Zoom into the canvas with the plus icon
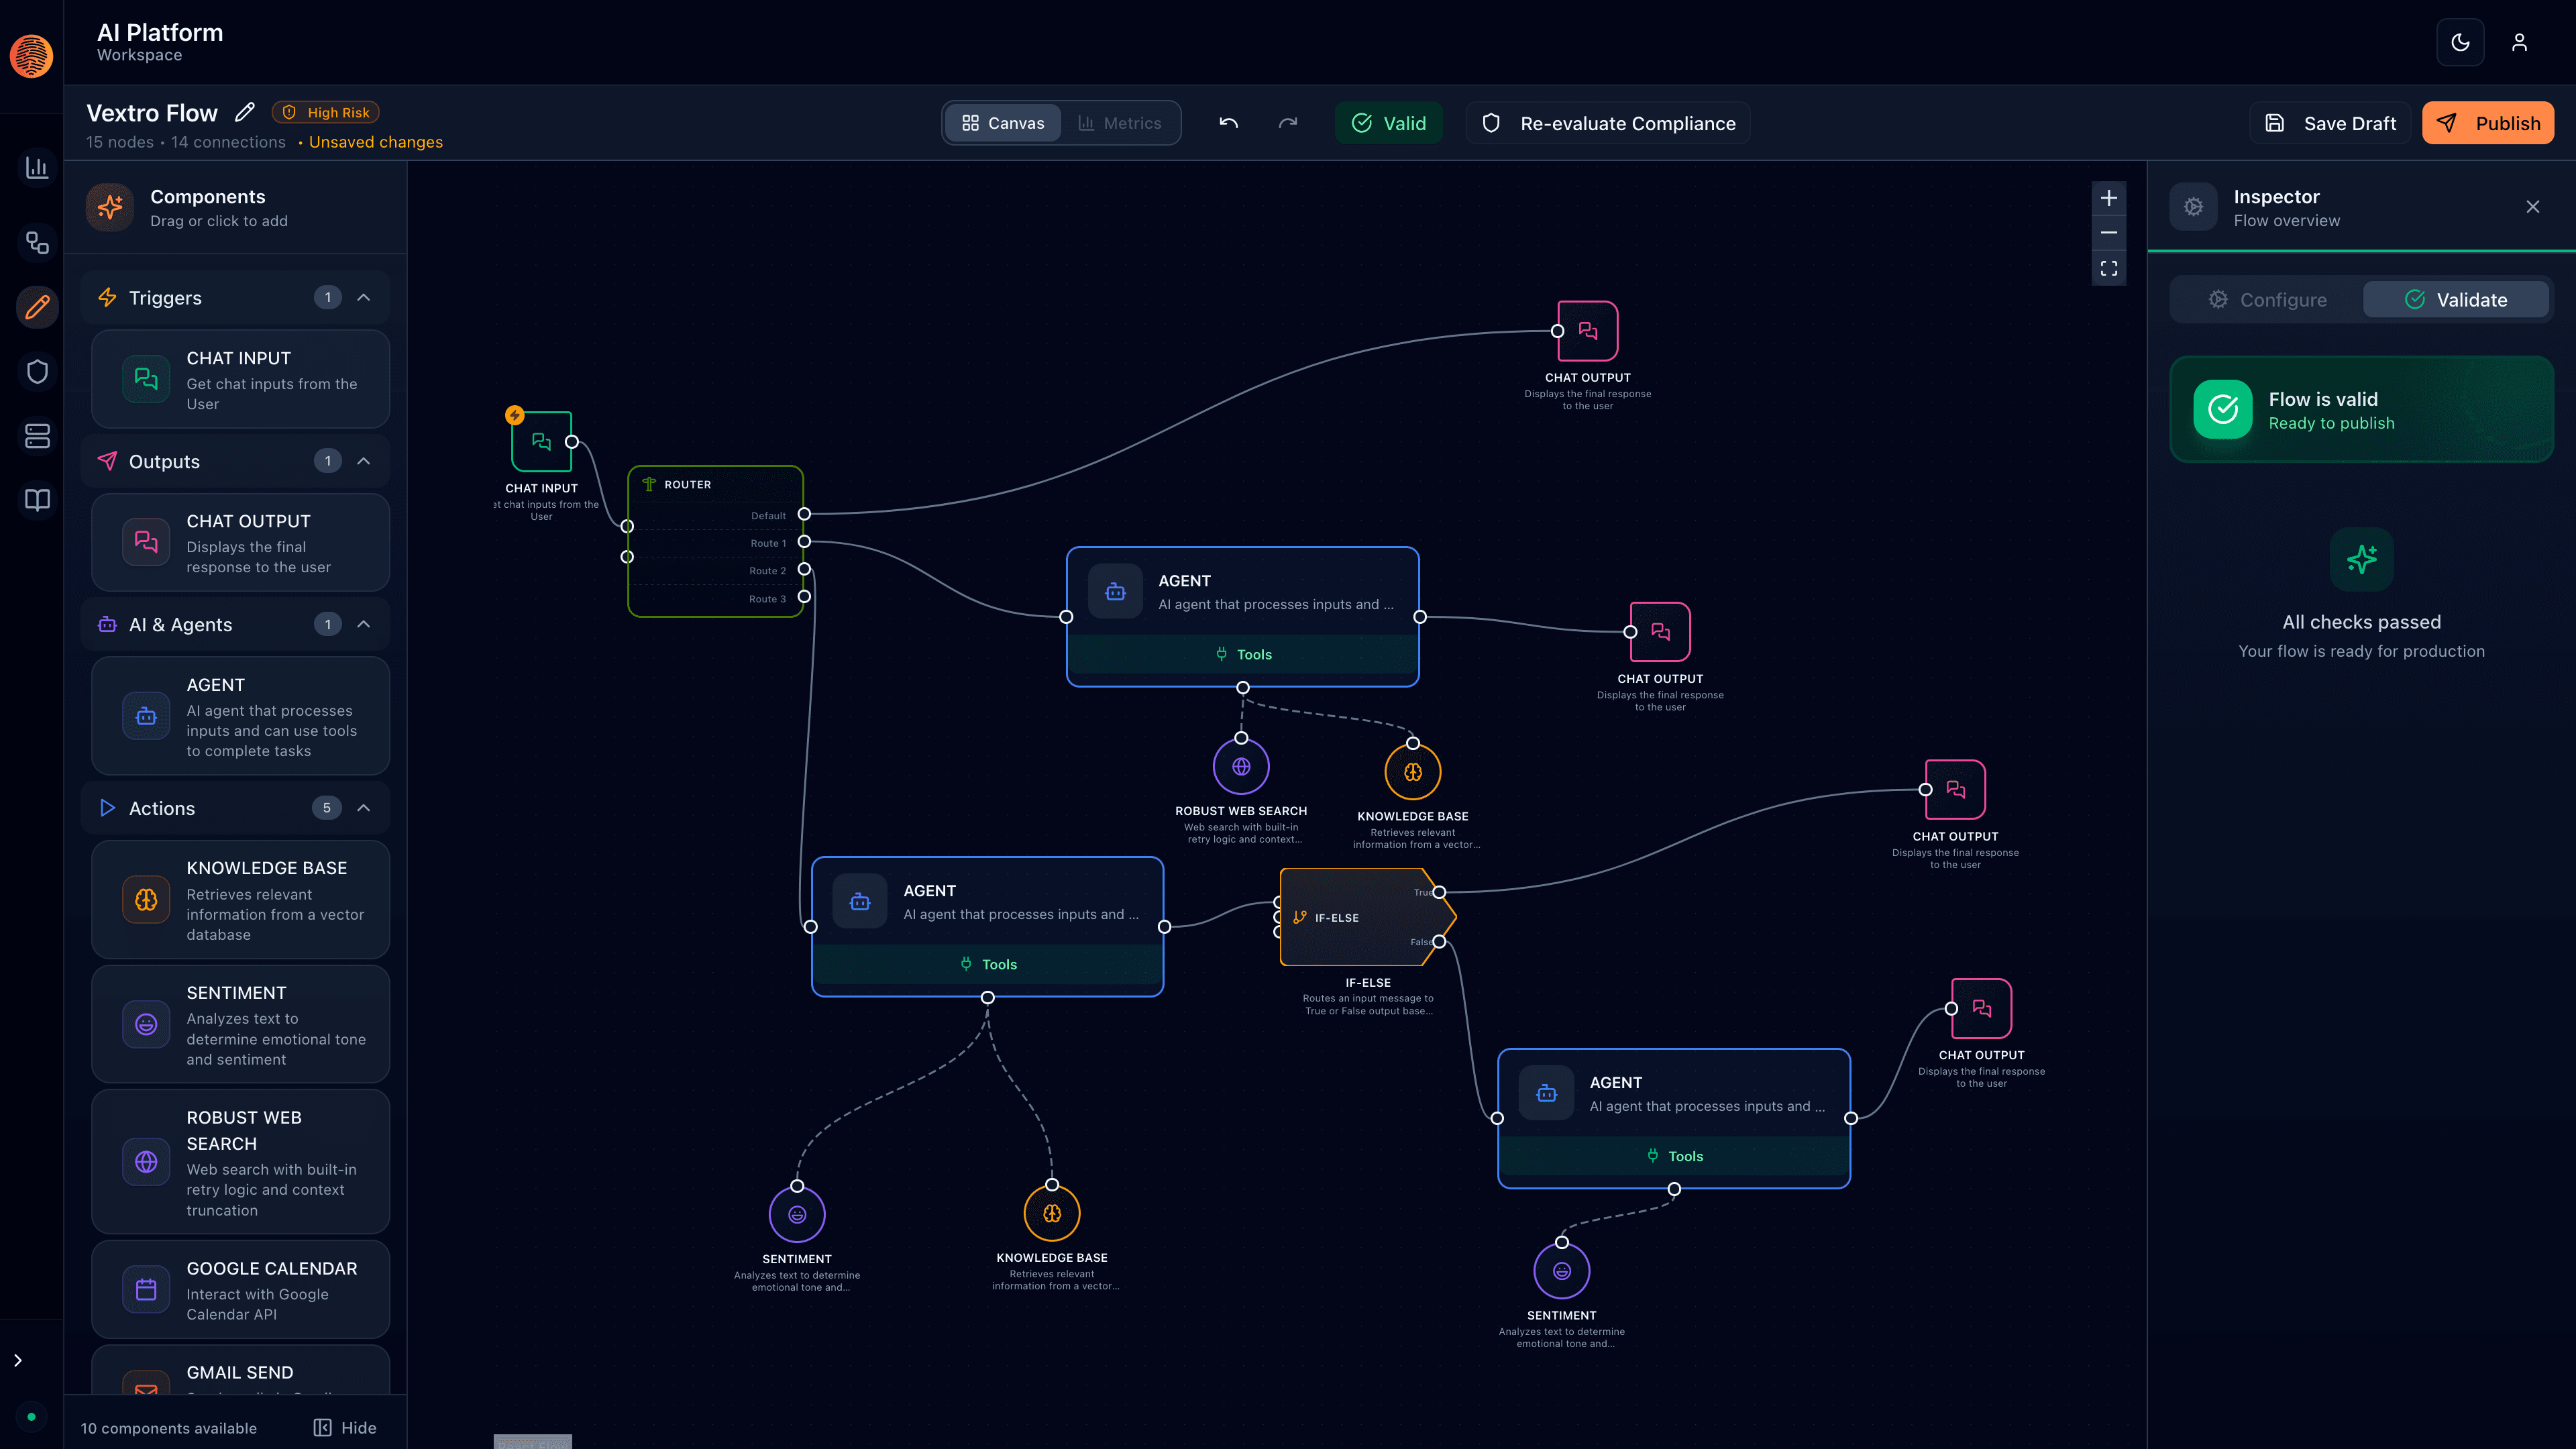This screenshot has height=1449, width=2576. (x=2109, y=198)
